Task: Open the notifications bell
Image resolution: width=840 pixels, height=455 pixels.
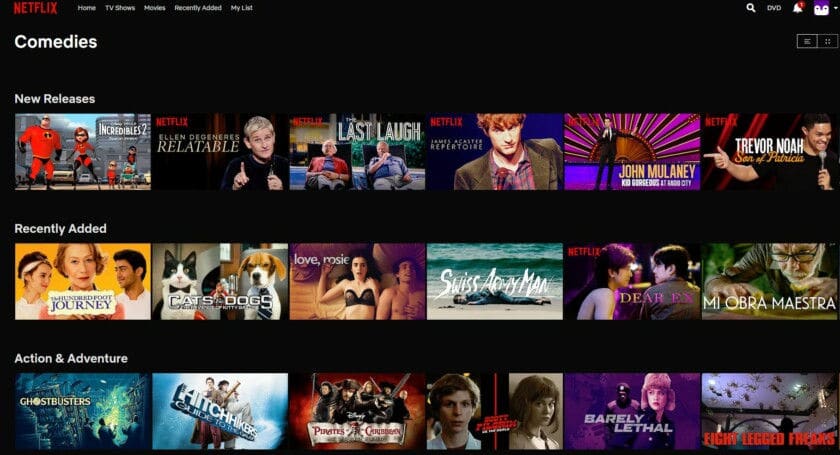Action: 798,8
